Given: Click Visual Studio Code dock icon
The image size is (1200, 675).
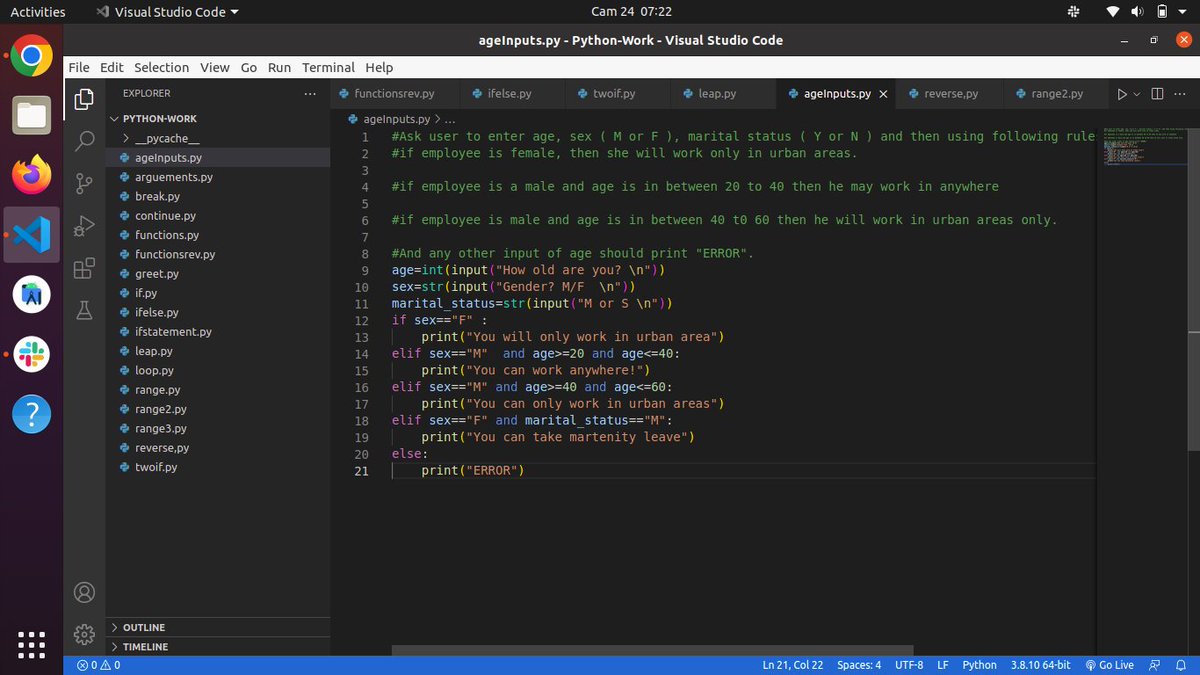Looking at the screenshot, I should 32,235.
